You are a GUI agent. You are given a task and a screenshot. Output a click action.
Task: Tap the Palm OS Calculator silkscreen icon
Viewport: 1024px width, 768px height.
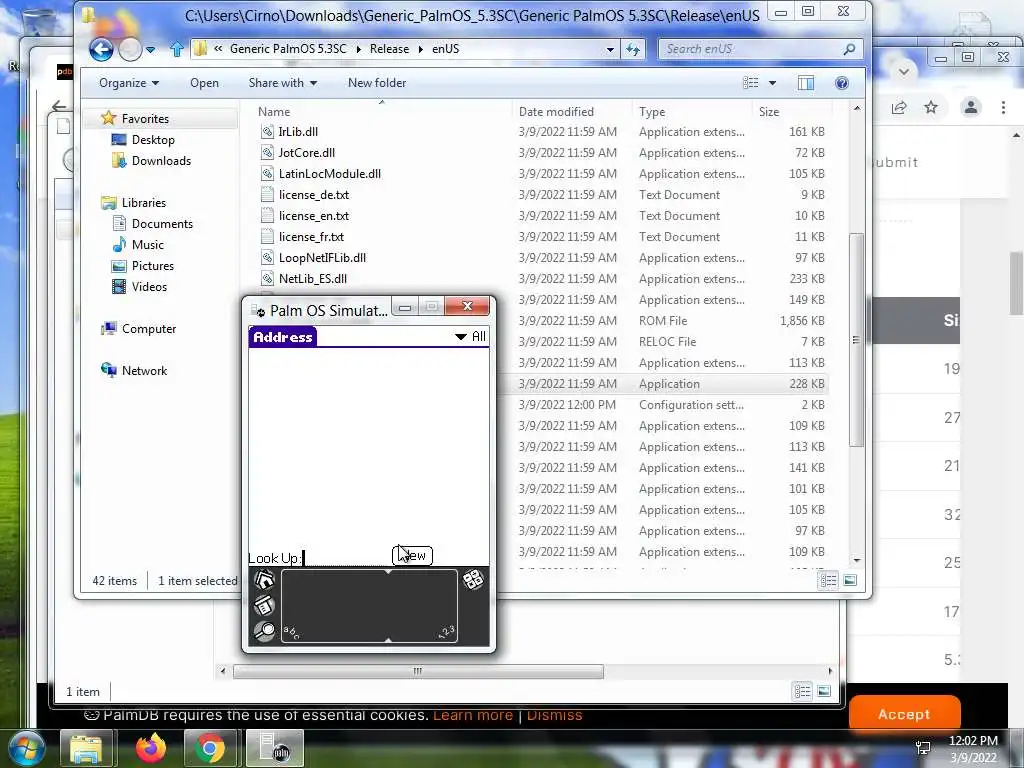point(473,579)
